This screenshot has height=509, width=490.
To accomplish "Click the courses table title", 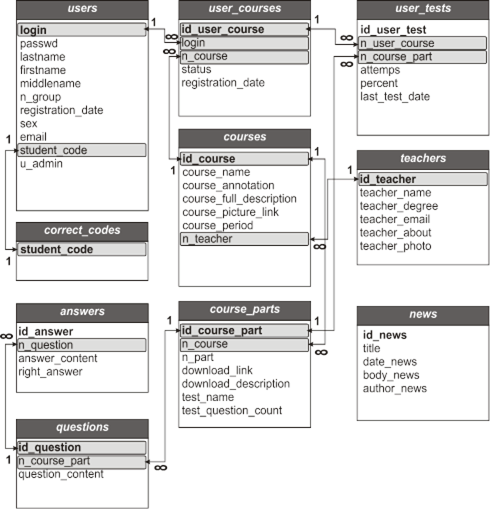I will [x=245, y=138].
